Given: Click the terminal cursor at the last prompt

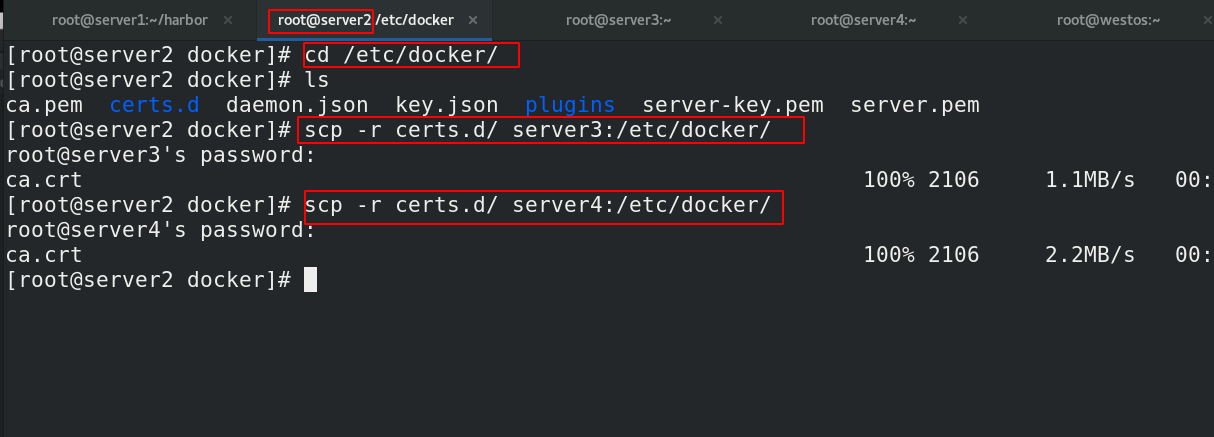Looking at the screenshot, I should point(310,280).
